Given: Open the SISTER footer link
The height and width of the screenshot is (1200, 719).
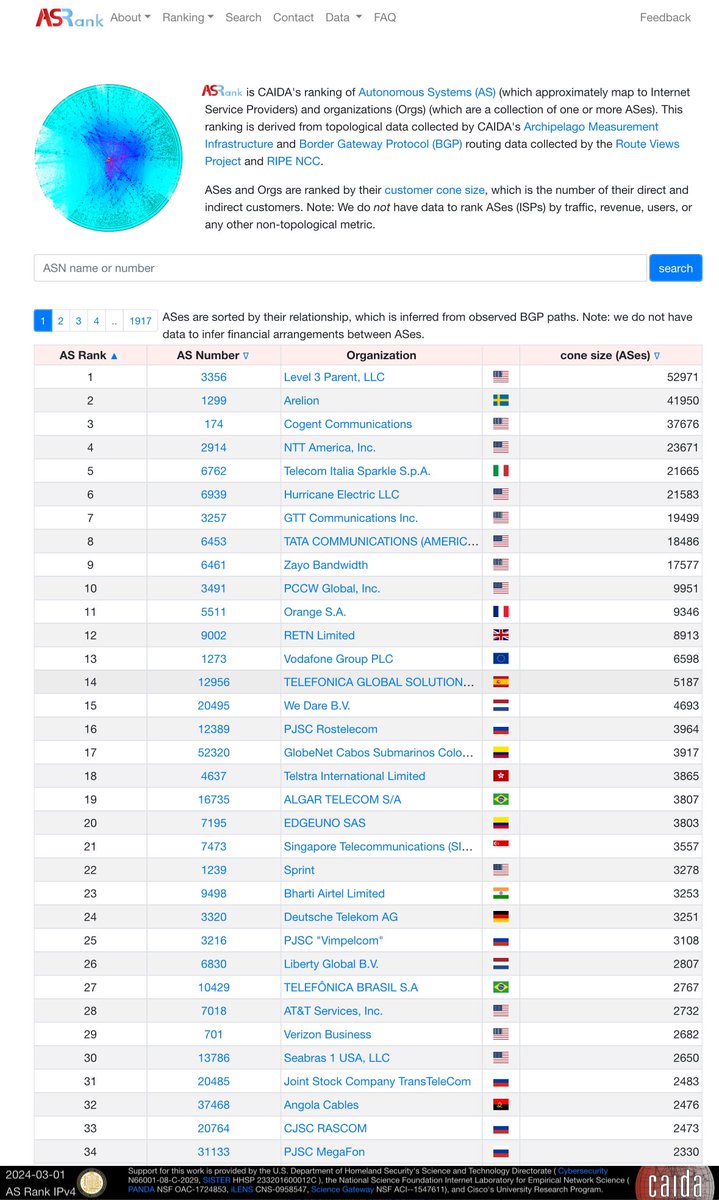Looking at the screenshot, I should pos(217,1180).
